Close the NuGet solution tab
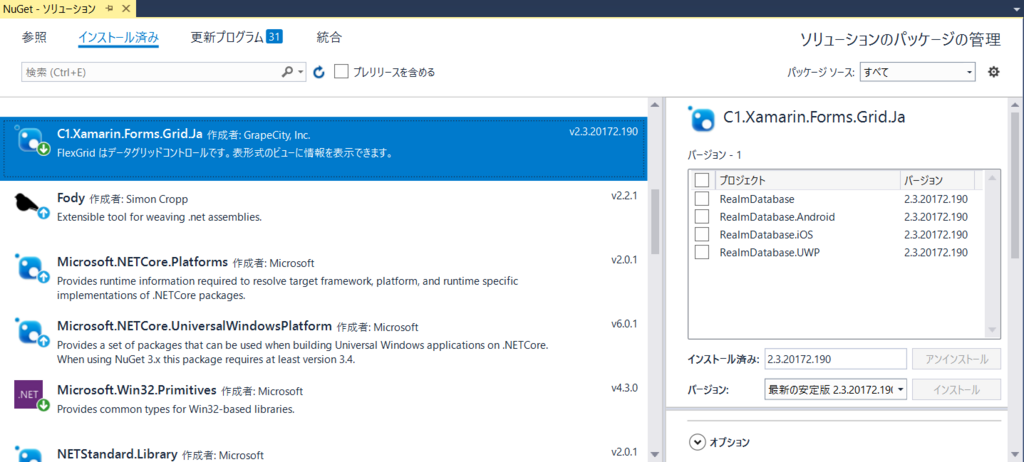1024x462 pixels. pyautogui.click(x=125, y=8)
